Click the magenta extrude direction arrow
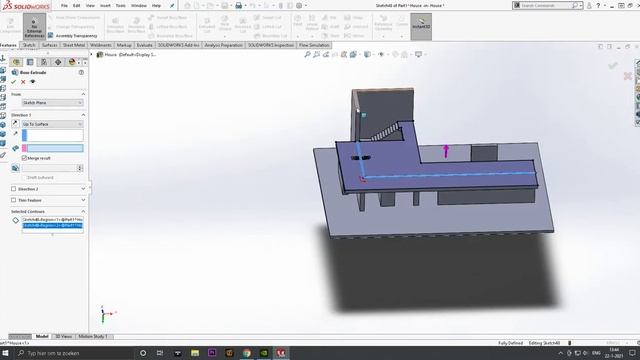The width and height of the screenshot is (640, 360). point(446,151)
